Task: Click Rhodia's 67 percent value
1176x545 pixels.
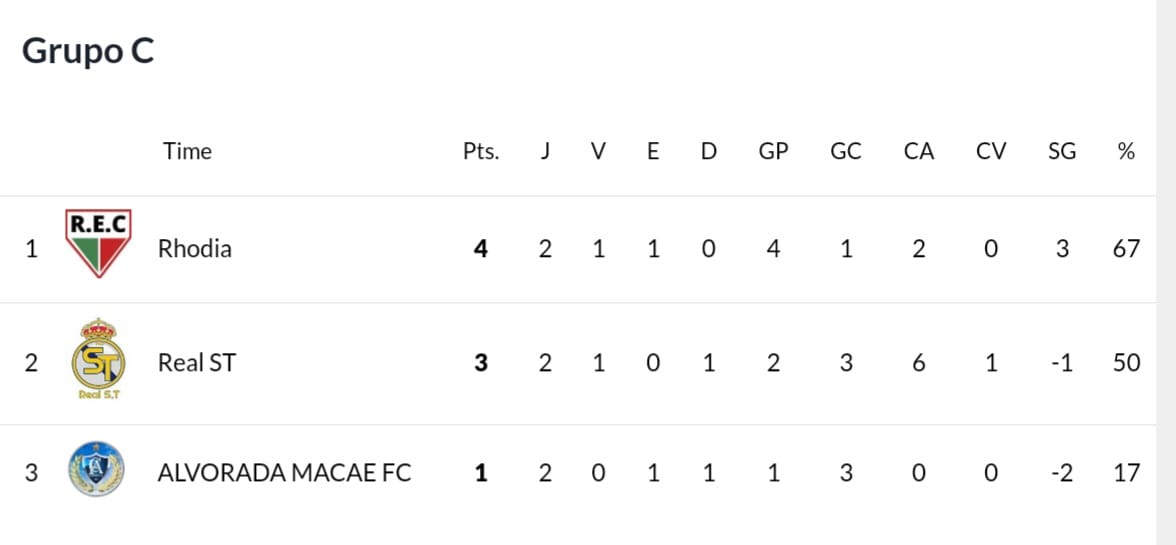Action: 1126,248
